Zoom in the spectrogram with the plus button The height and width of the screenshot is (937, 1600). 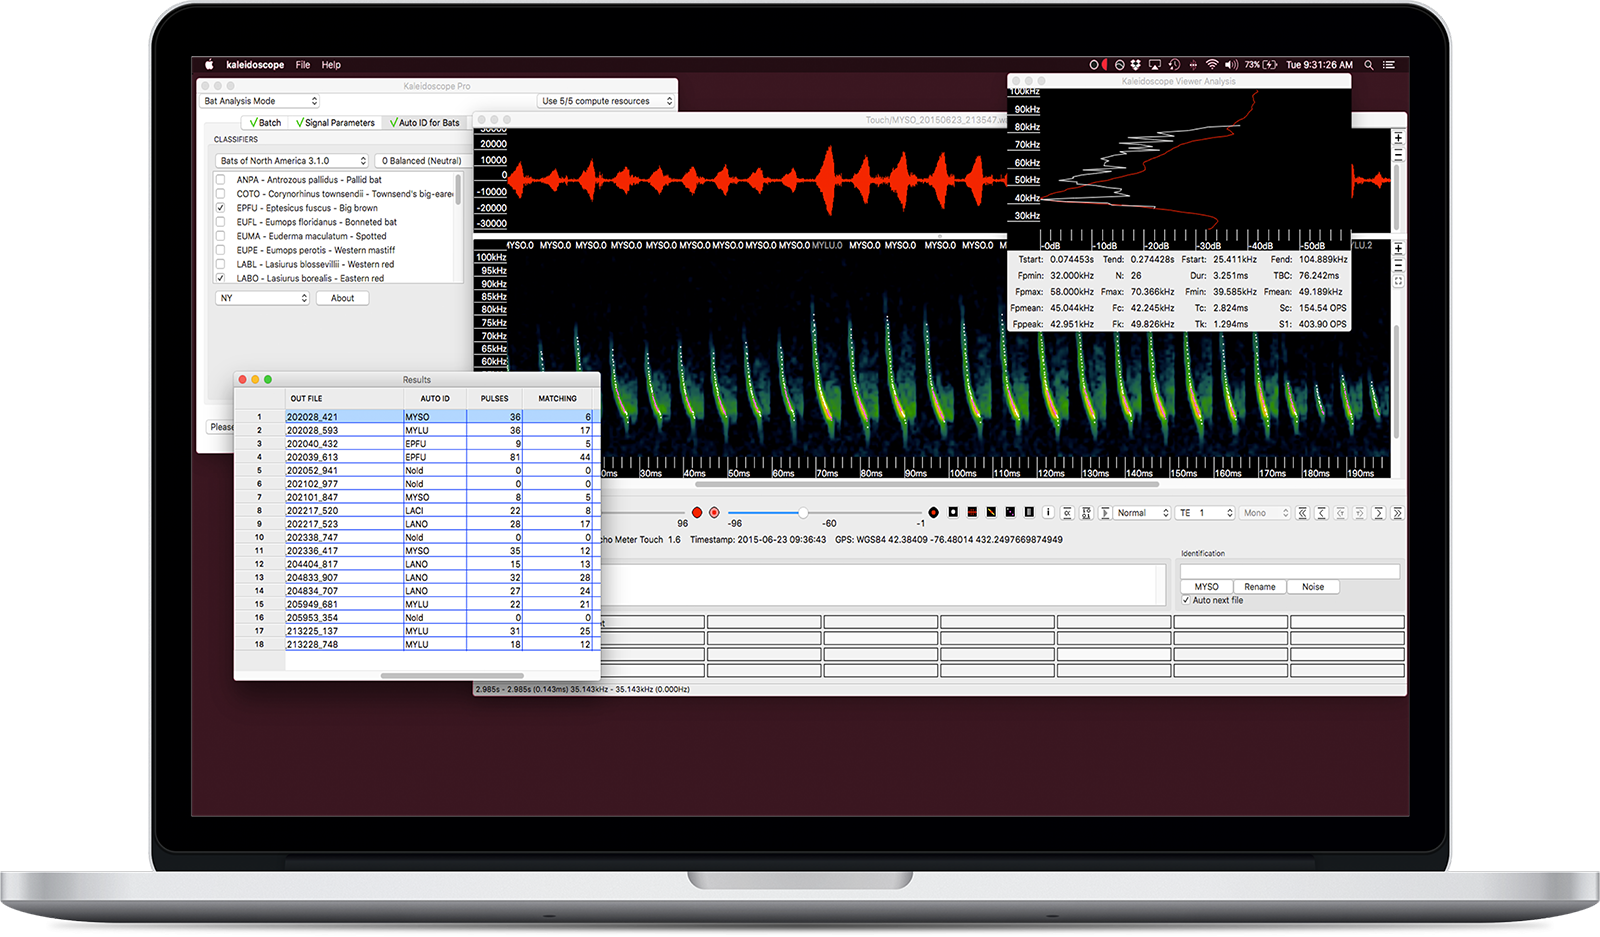pos(1398,248)
